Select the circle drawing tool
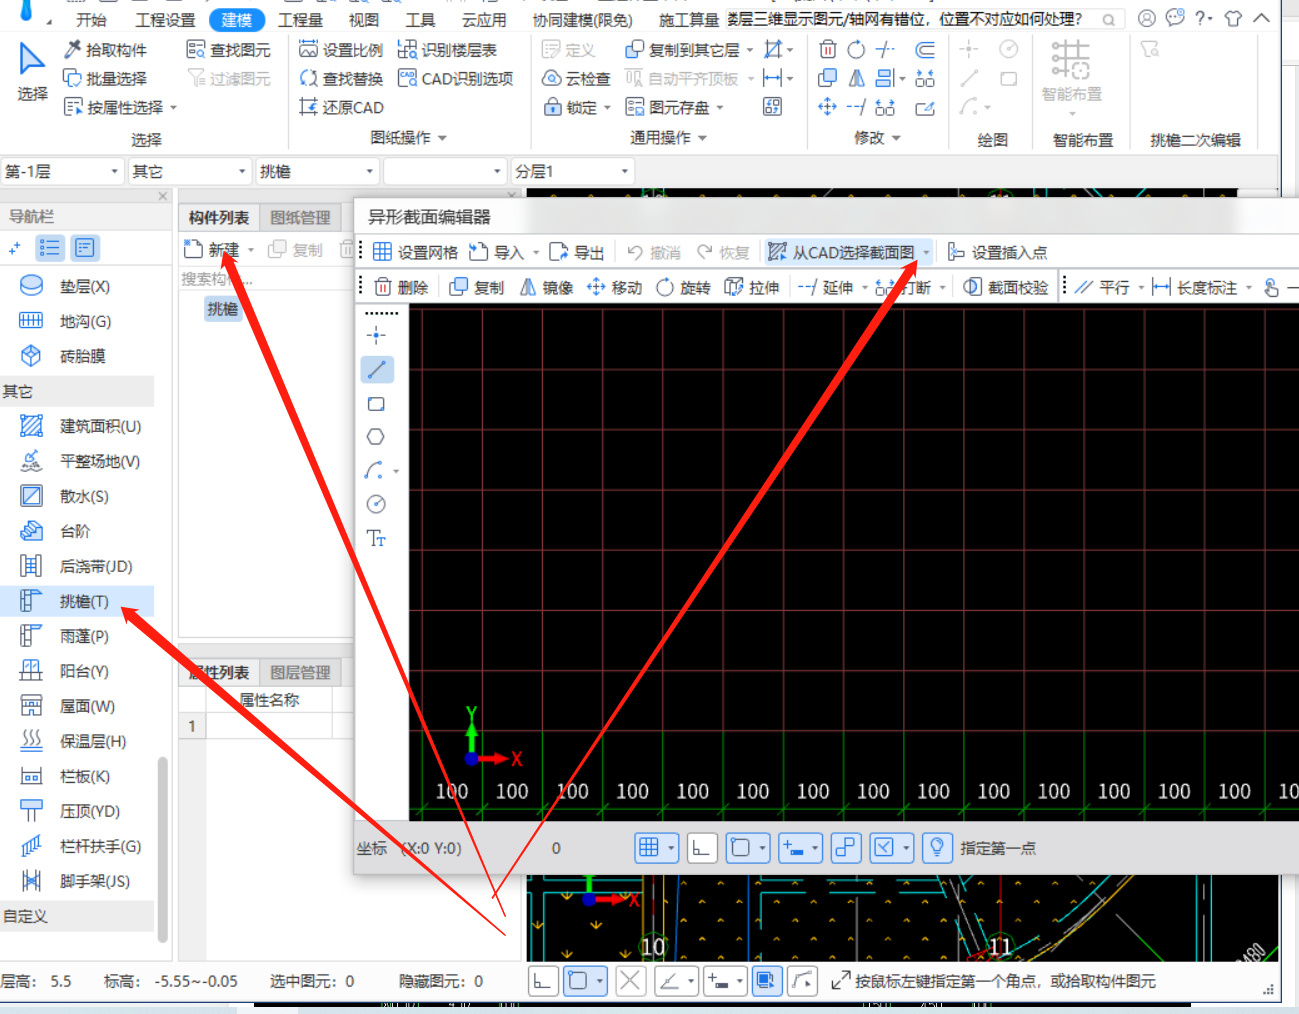Image resolution: width=1299 pixels, height=1014 pixels. 376,504
